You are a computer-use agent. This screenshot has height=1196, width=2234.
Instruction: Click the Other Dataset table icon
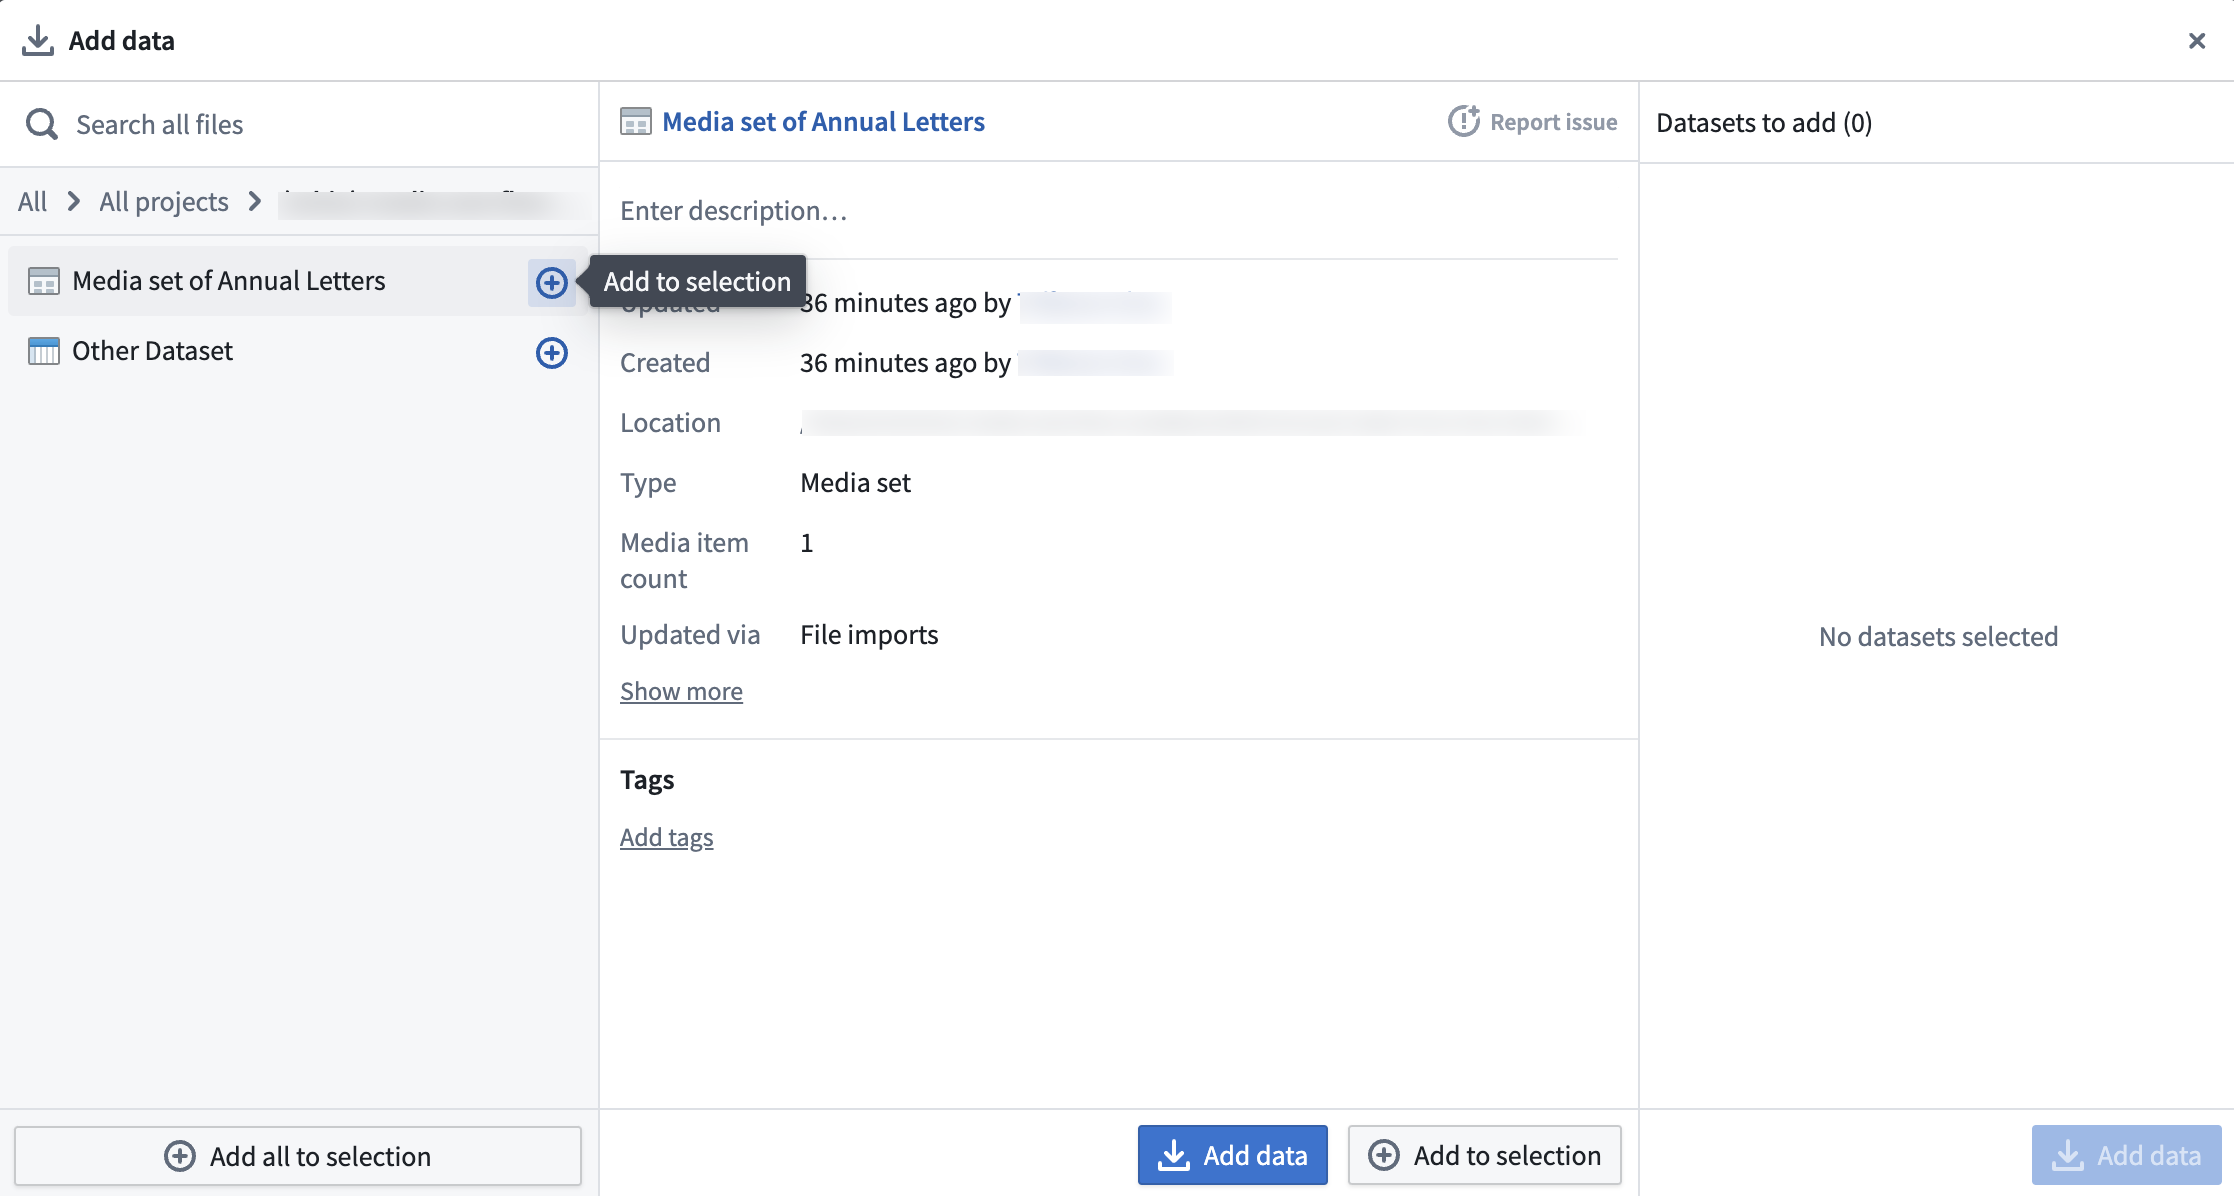[44, 352]
